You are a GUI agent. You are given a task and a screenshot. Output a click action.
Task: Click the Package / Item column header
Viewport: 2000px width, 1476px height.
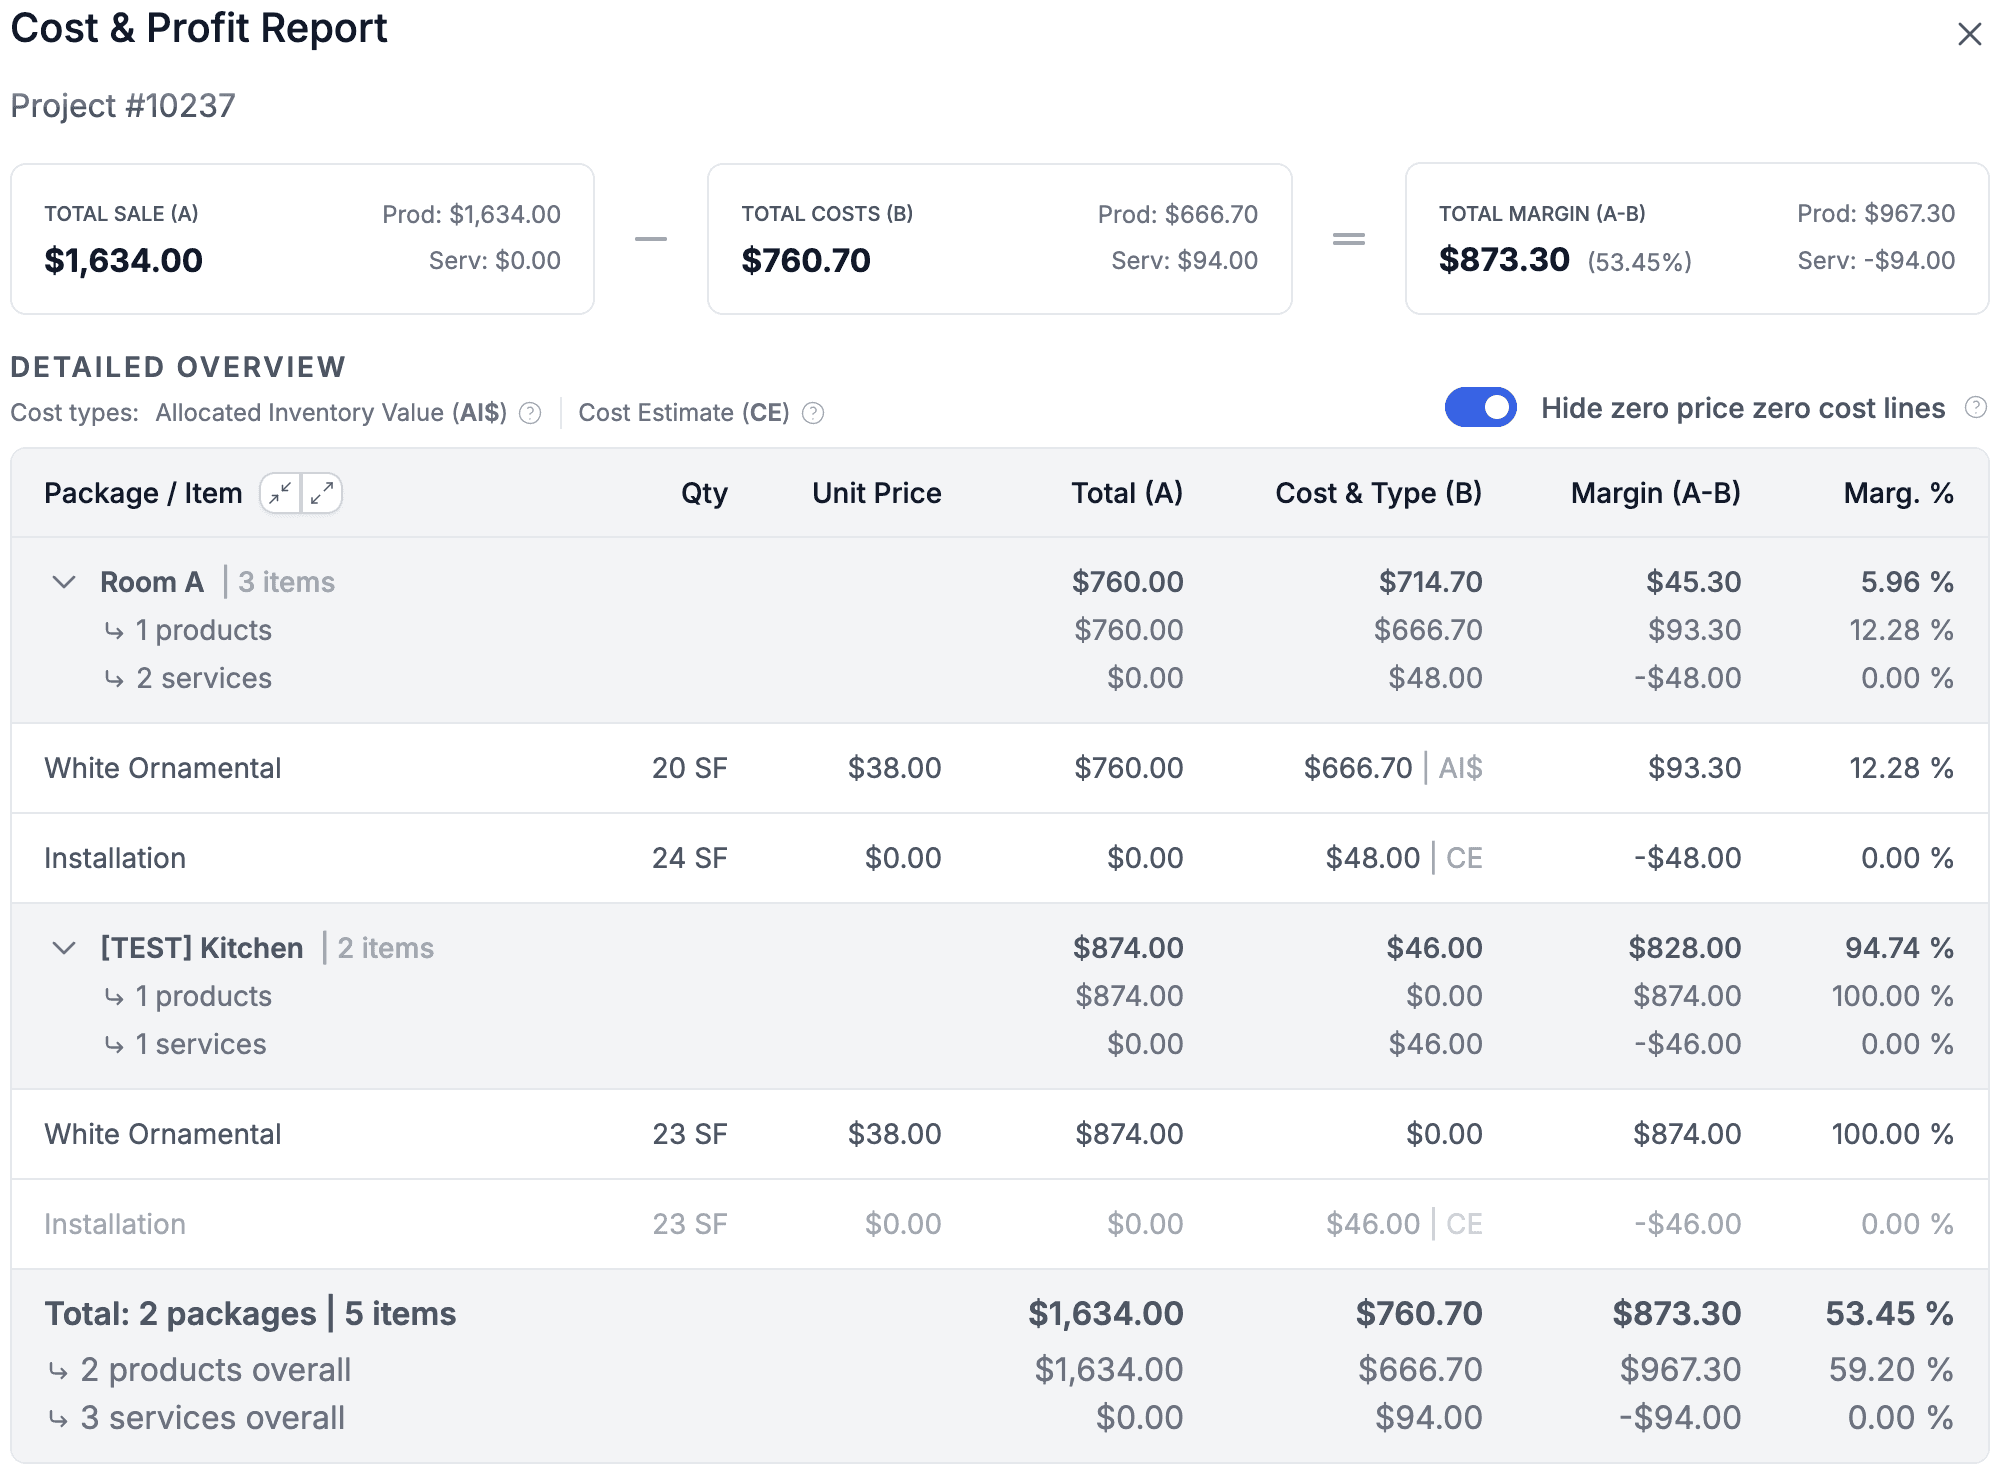[143, 493]
